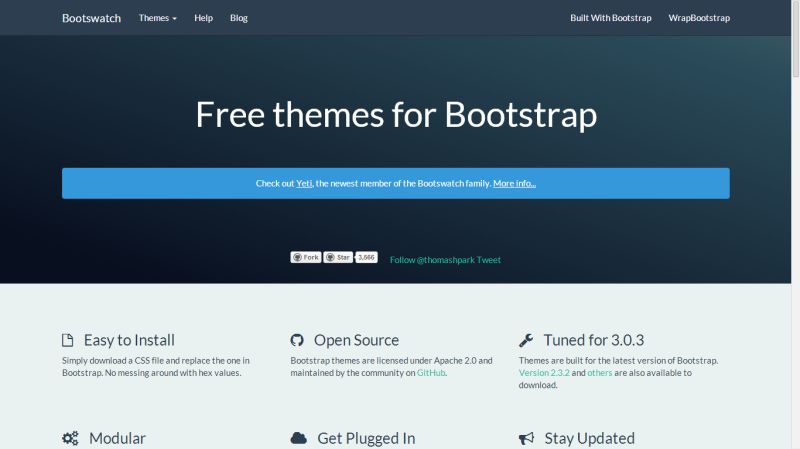Expand the Themes dropdown menu

tap(158, 18)
